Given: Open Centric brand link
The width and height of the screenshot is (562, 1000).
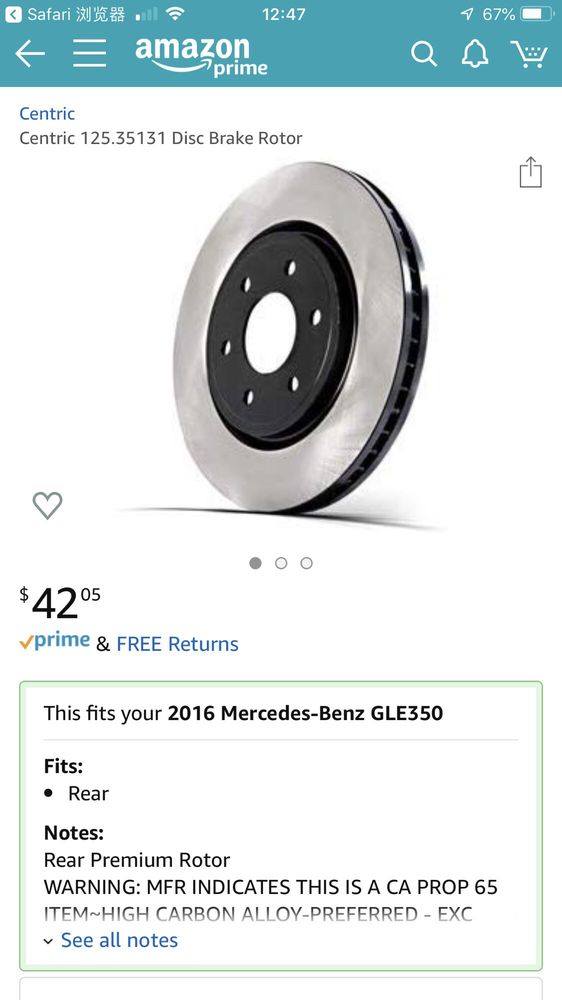Looking at the screenshot, I should coord(47,114).
